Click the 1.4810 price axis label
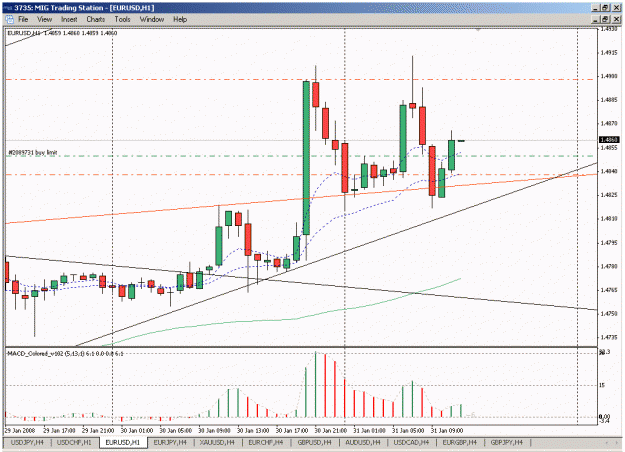 coord(609,218)
